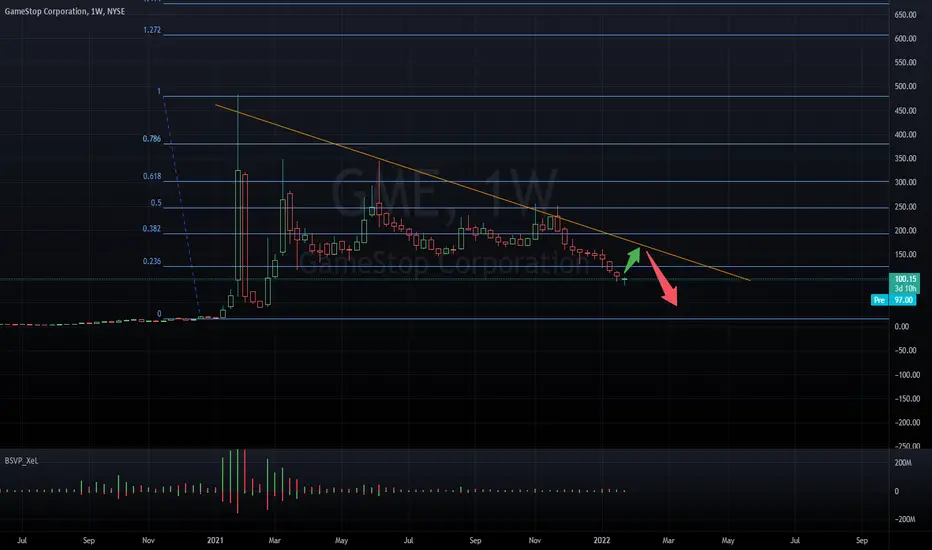Select the 0.786 Fibonacci level label

(x=152, y=139)
